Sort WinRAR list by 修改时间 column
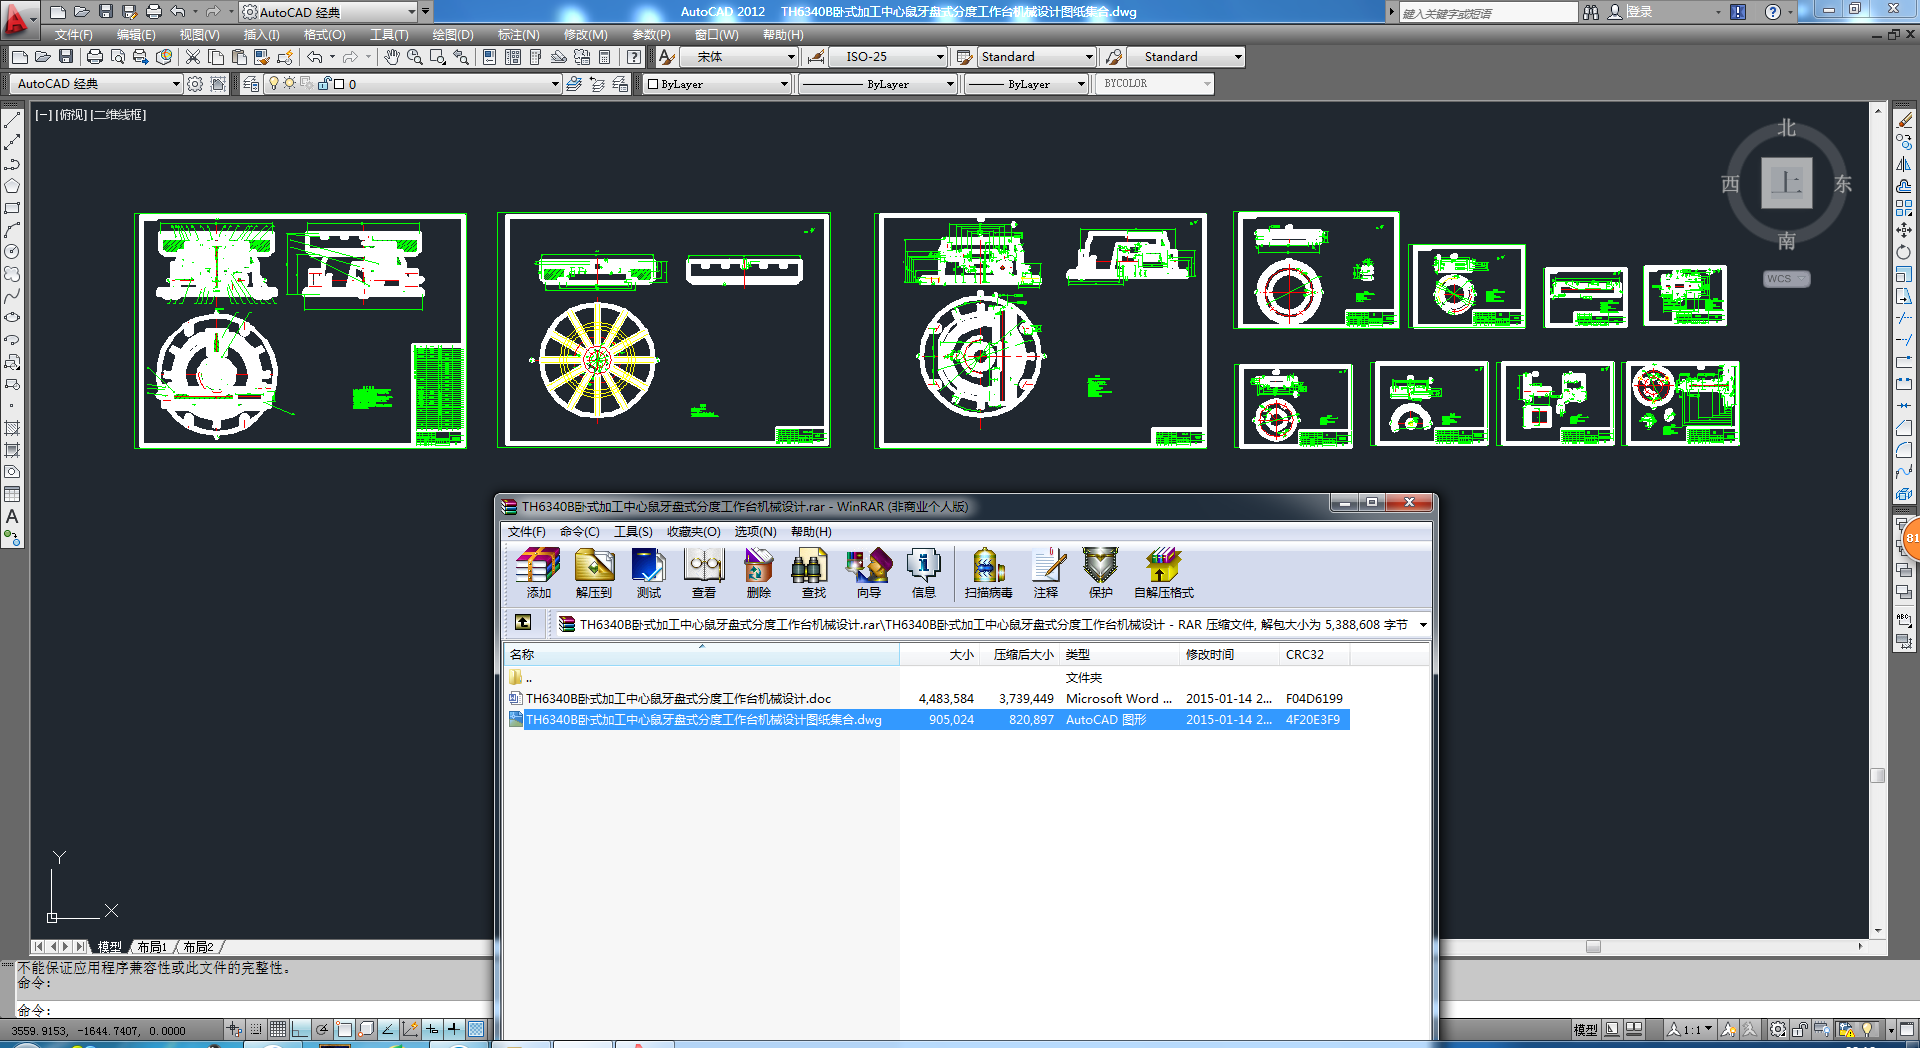The image size is (1920, 1048). click(1229, 655)
